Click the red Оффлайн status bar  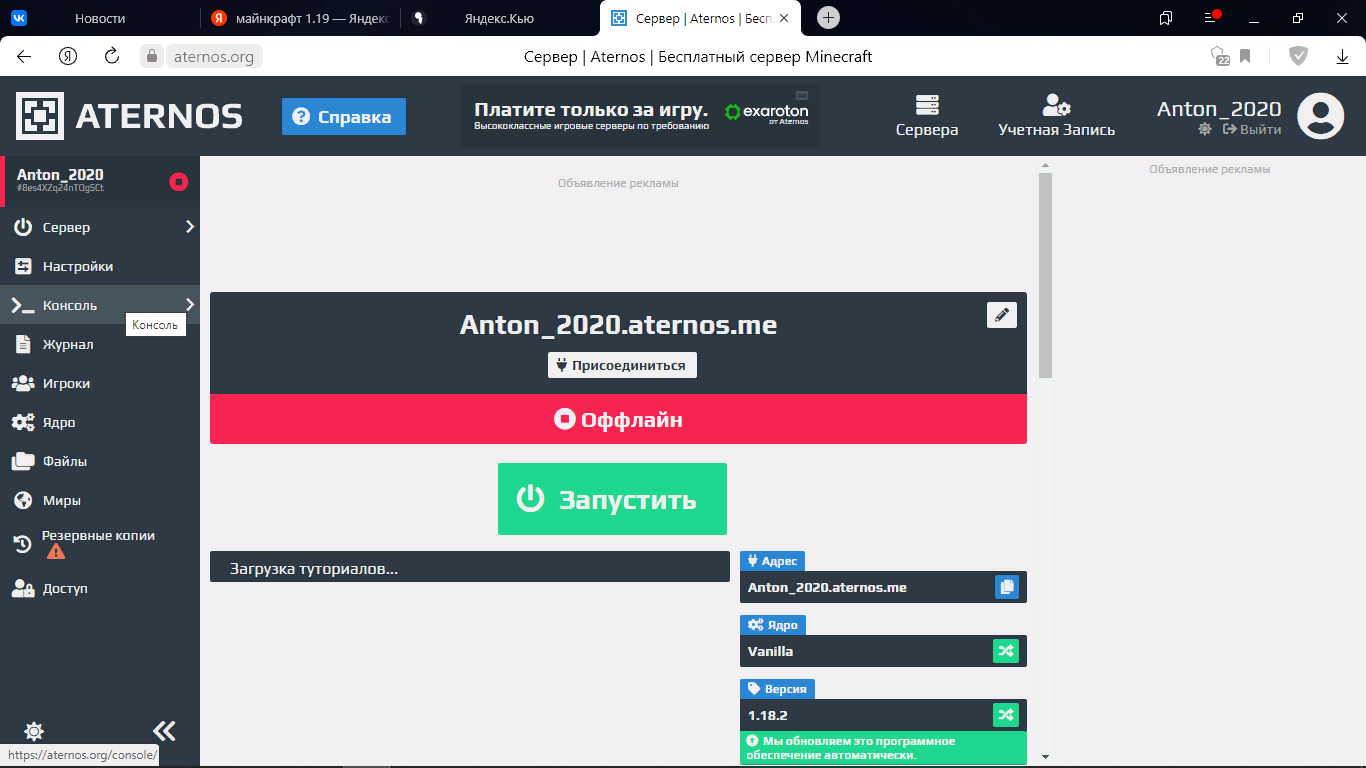(x=618, y=419)
